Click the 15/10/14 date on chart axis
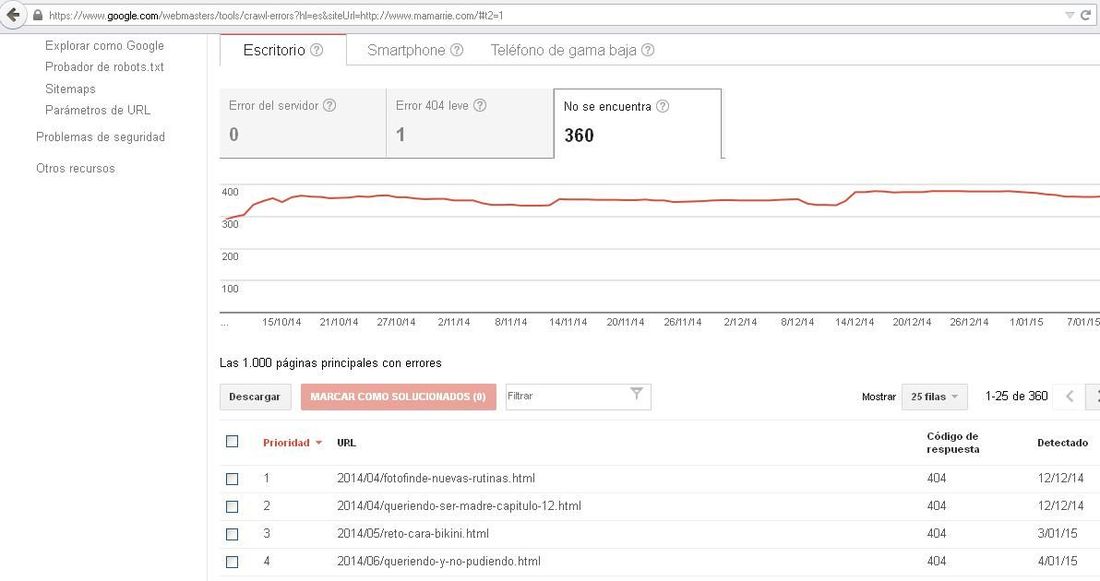This screenshot has width=1100, height=581. (x=281, y=322)
